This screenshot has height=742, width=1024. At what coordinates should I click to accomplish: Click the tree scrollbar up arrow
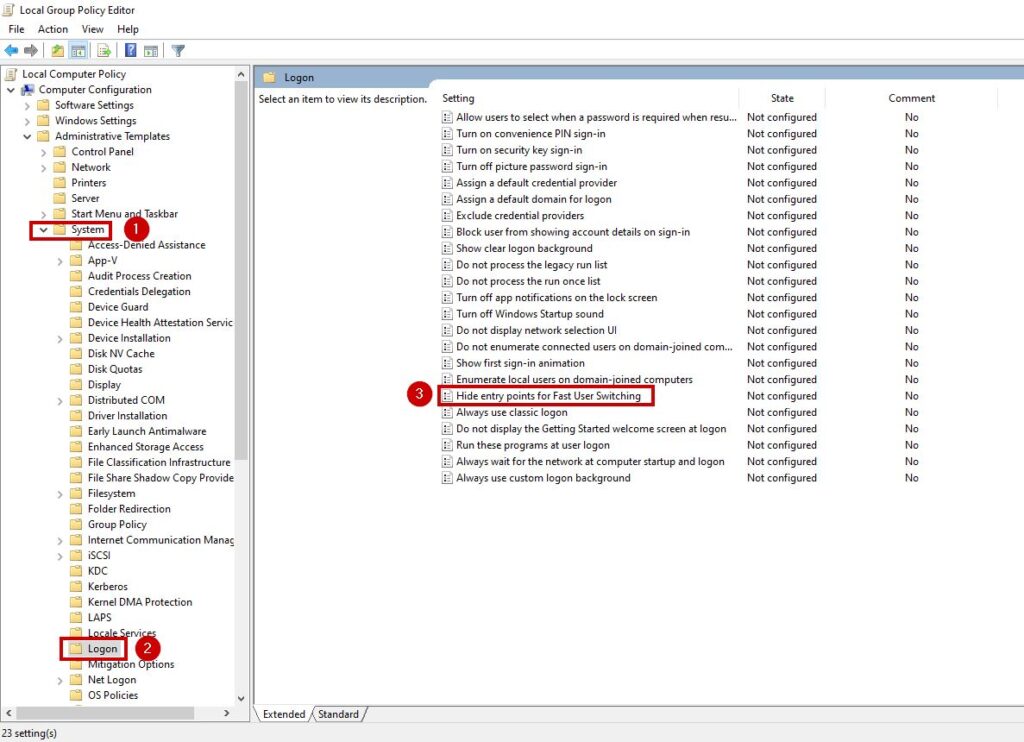[241, 74]
